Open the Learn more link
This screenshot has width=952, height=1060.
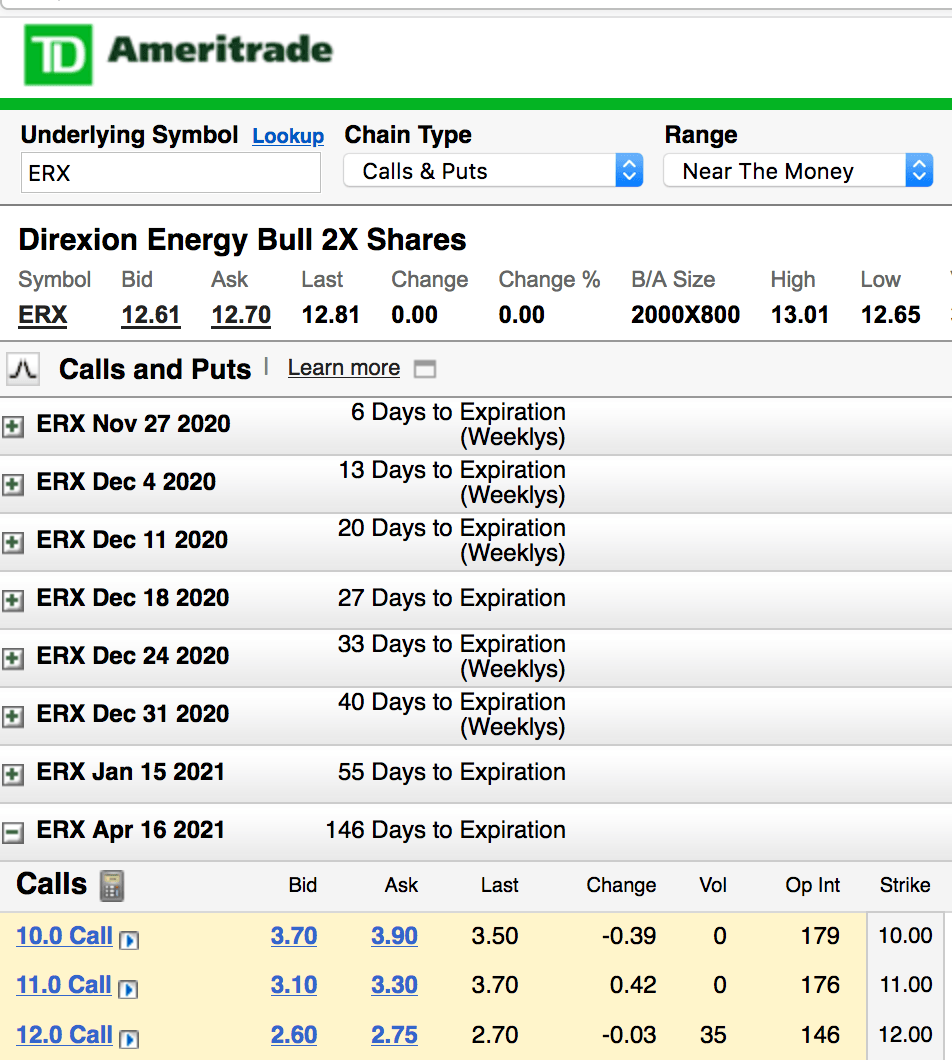coord(343,369)
